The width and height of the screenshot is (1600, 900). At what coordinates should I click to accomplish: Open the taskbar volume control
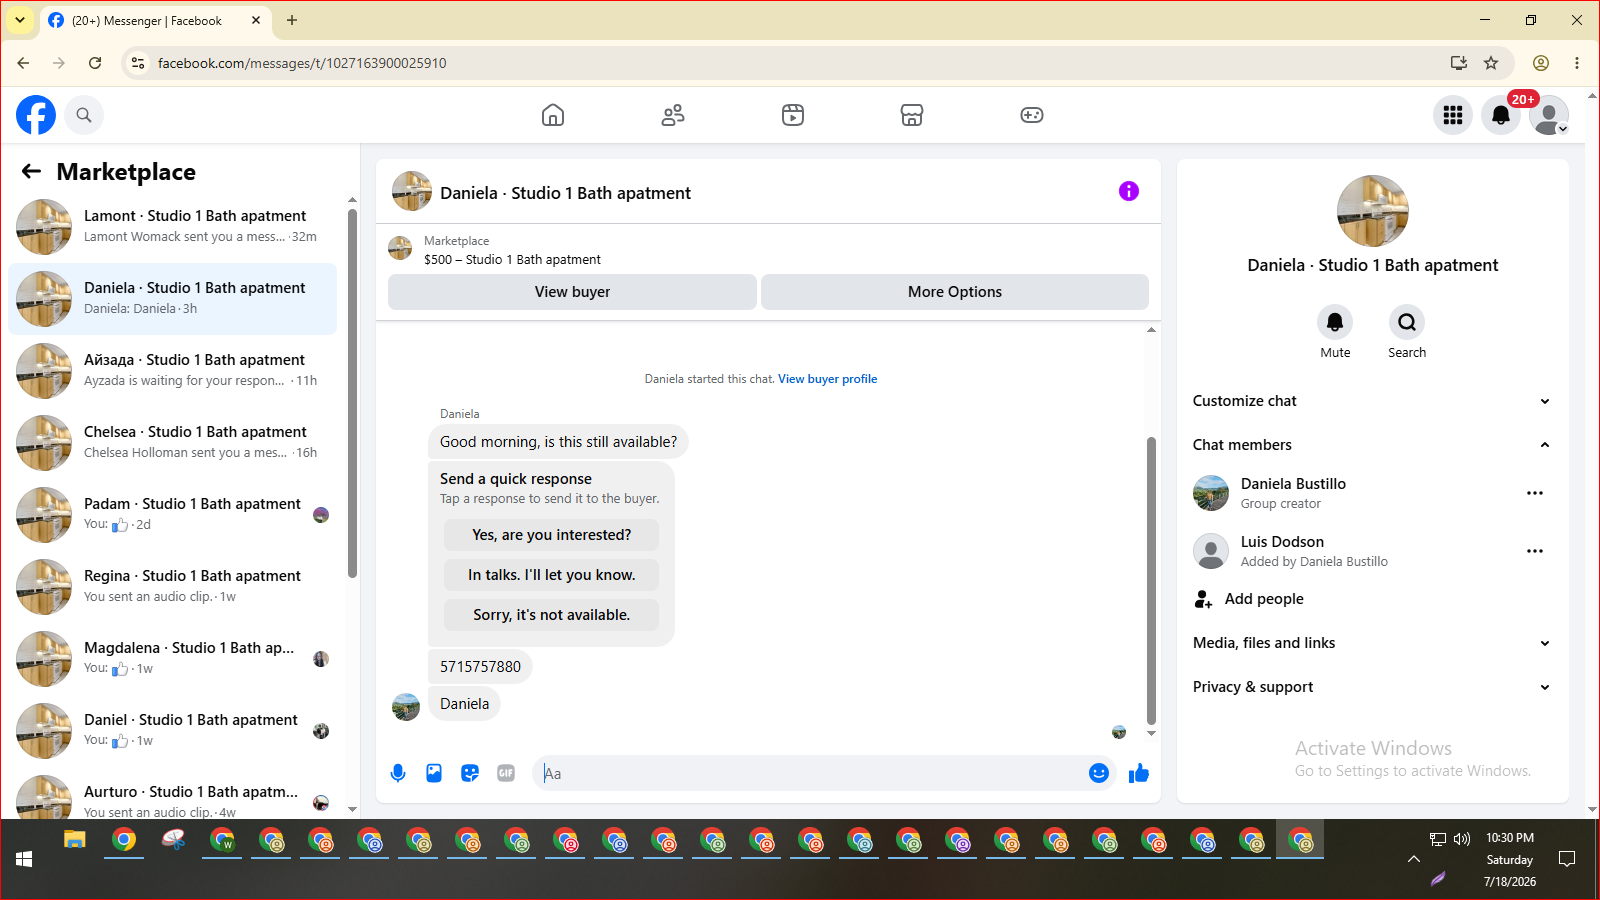1462,839
